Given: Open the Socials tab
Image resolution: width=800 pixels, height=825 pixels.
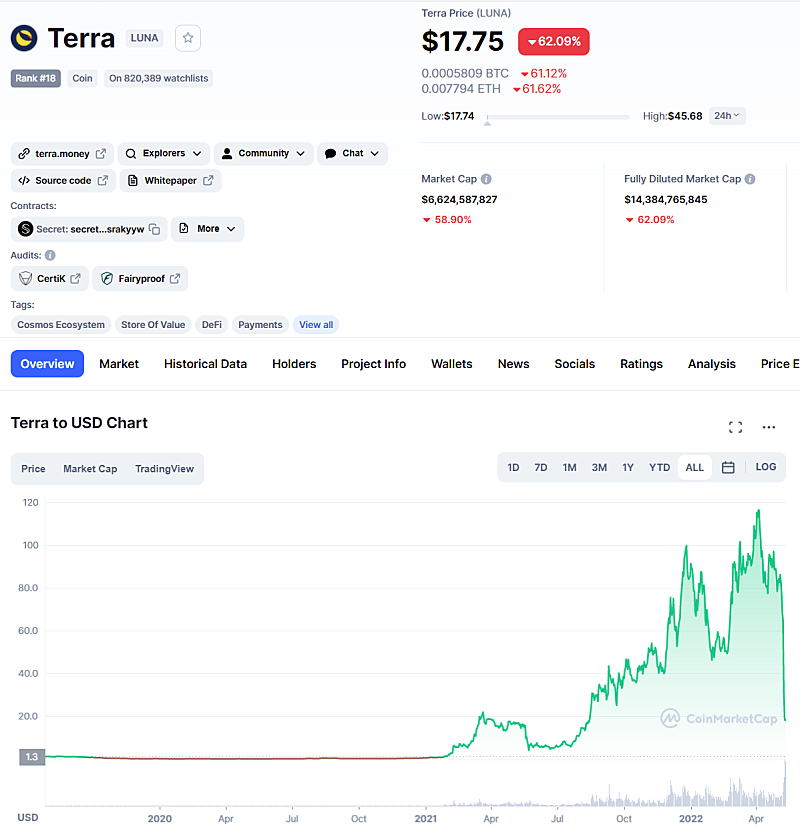Looking at the screenshot, I should [575, 364].
